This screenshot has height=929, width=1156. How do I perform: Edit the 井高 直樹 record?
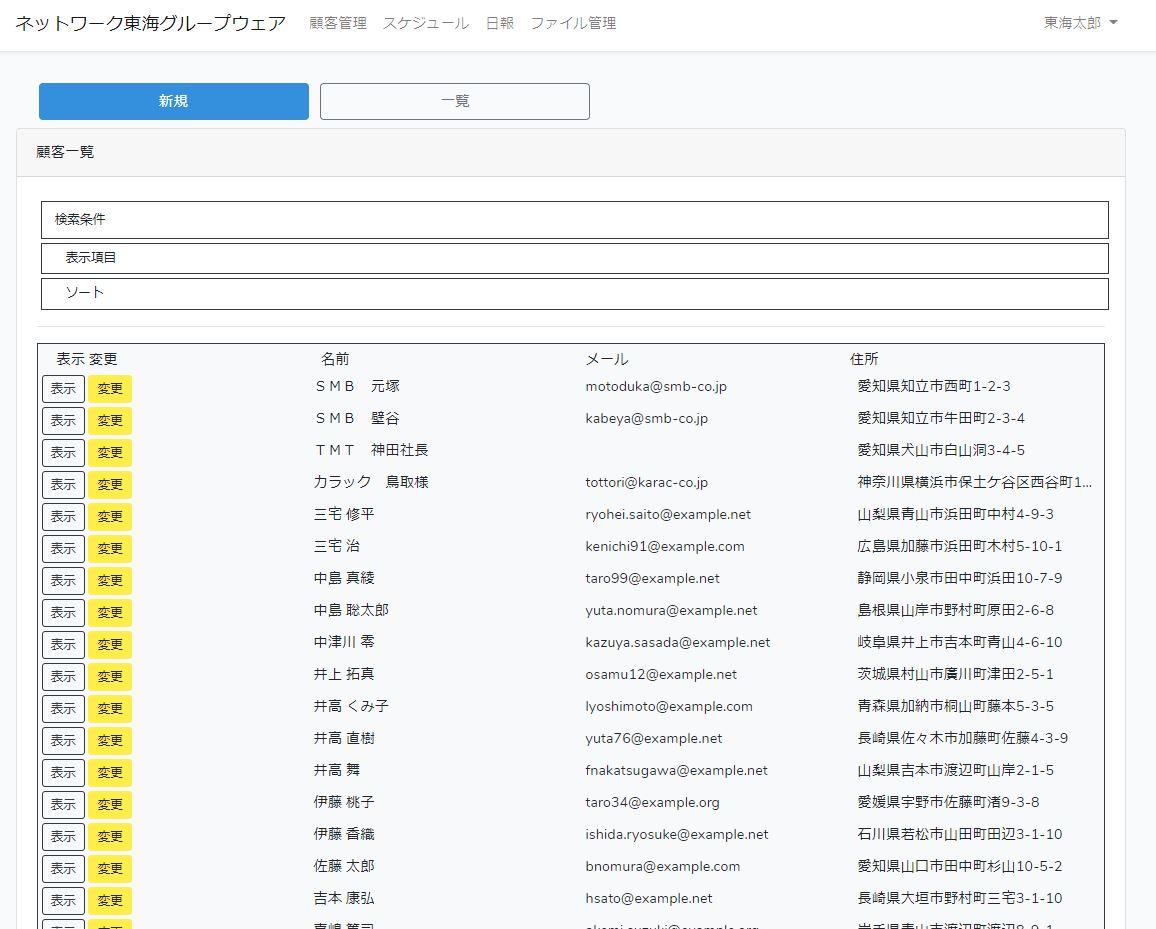(x=110, y=740)
